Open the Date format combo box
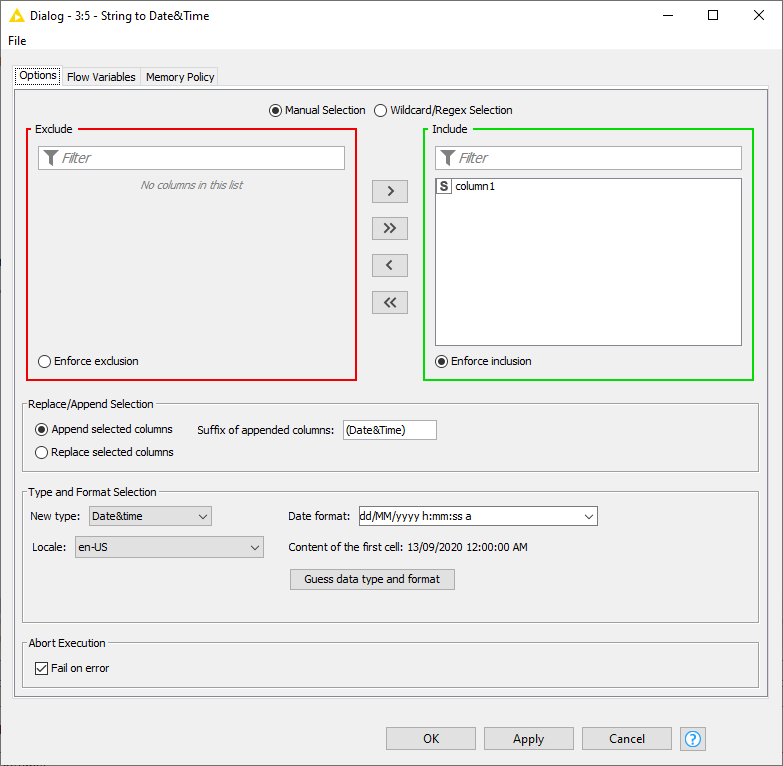This screenshot has width=783, height=766. 586,516
